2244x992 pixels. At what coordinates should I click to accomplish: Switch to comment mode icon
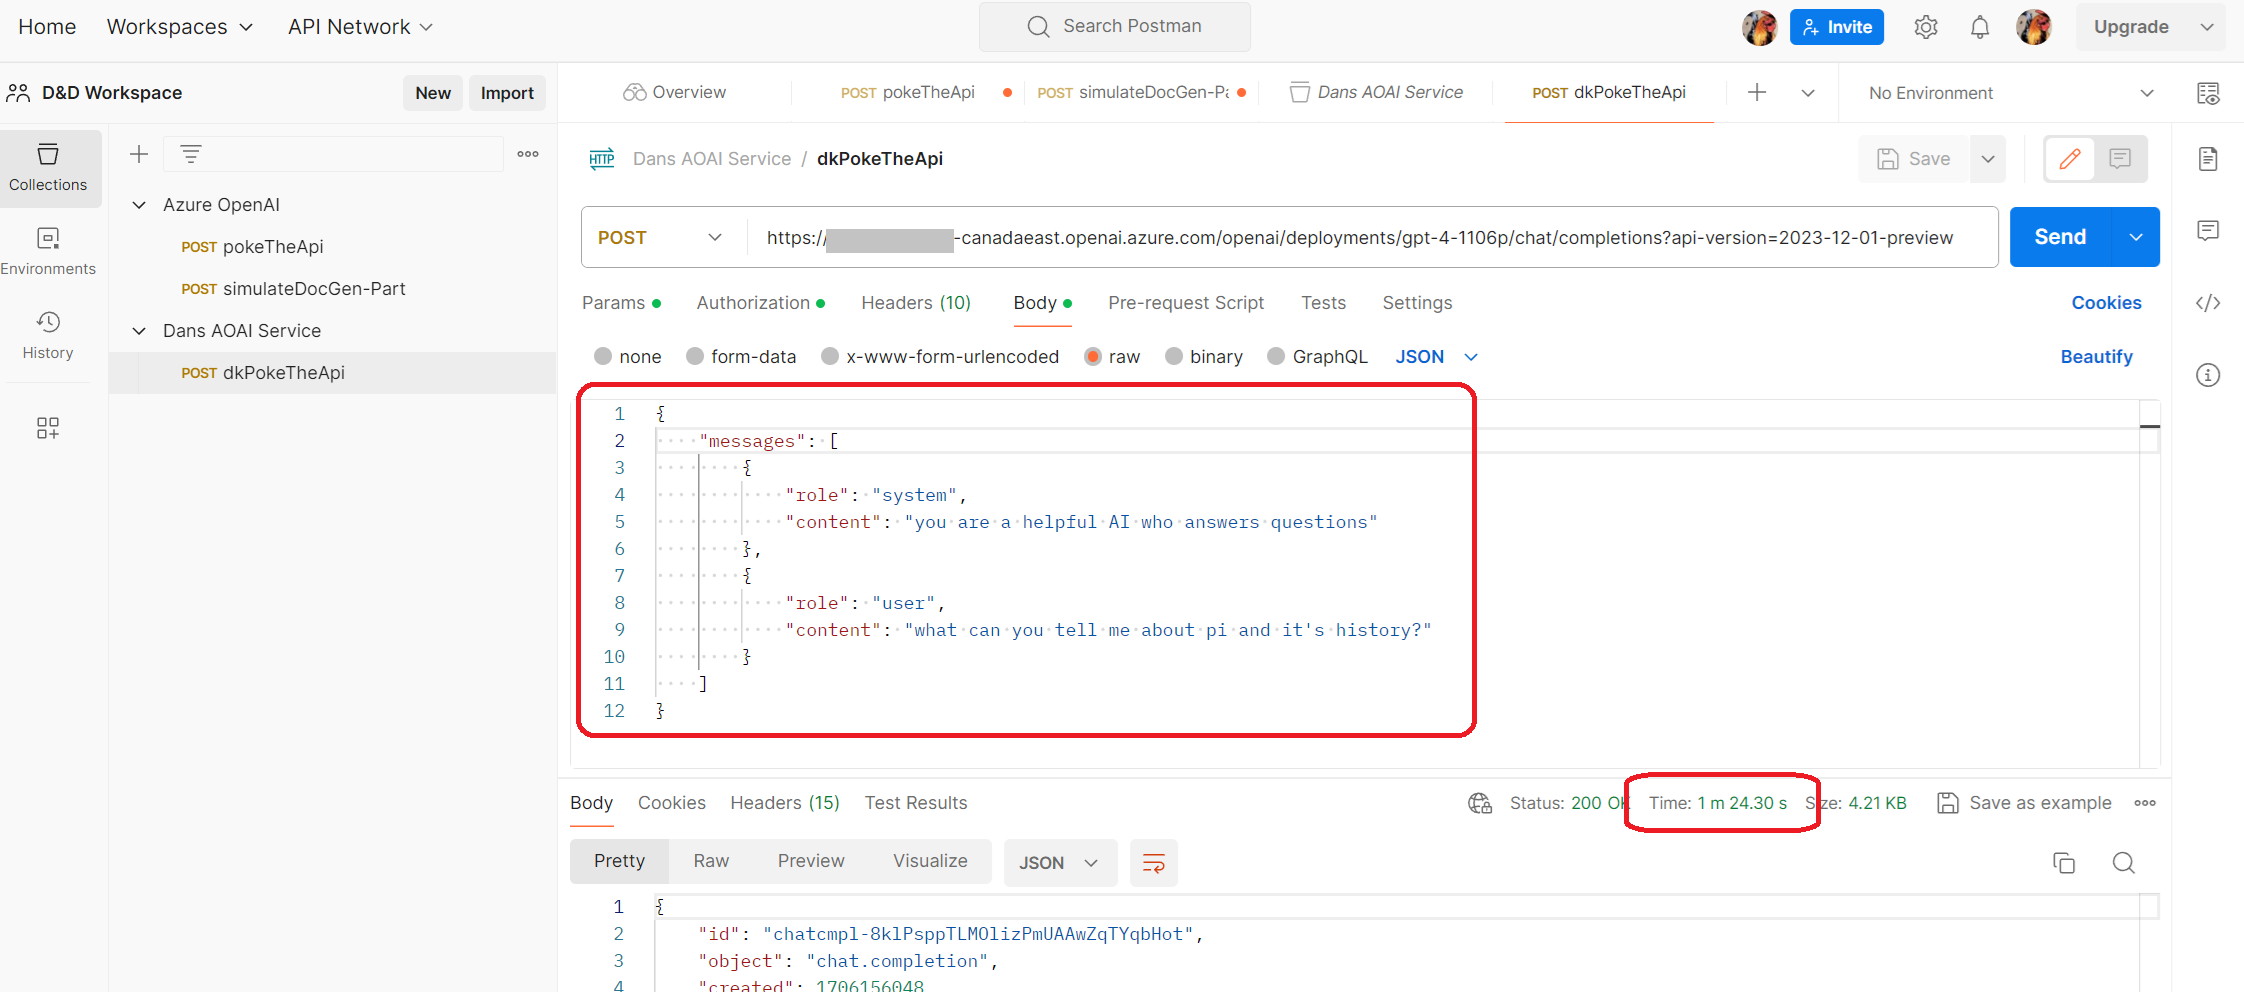[2120, 159]
